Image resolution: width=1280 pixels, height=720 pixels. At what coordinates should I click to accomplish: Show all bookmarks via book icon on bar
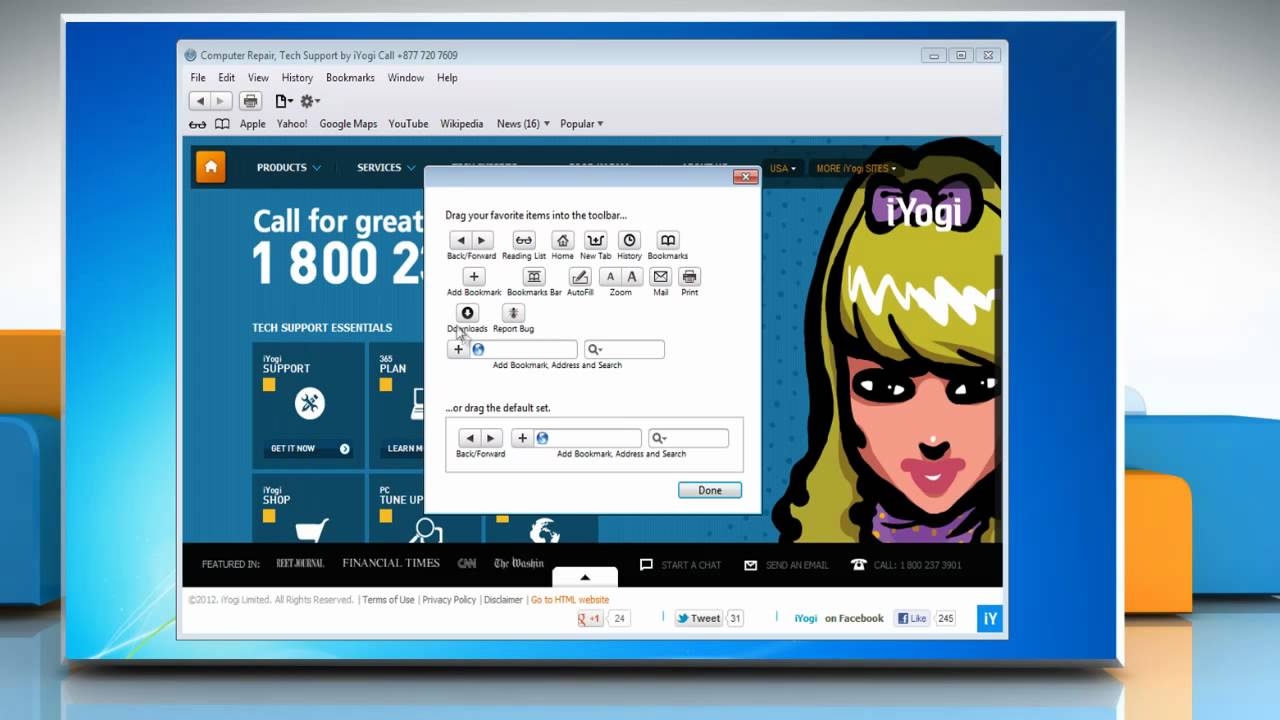(222, 124)
